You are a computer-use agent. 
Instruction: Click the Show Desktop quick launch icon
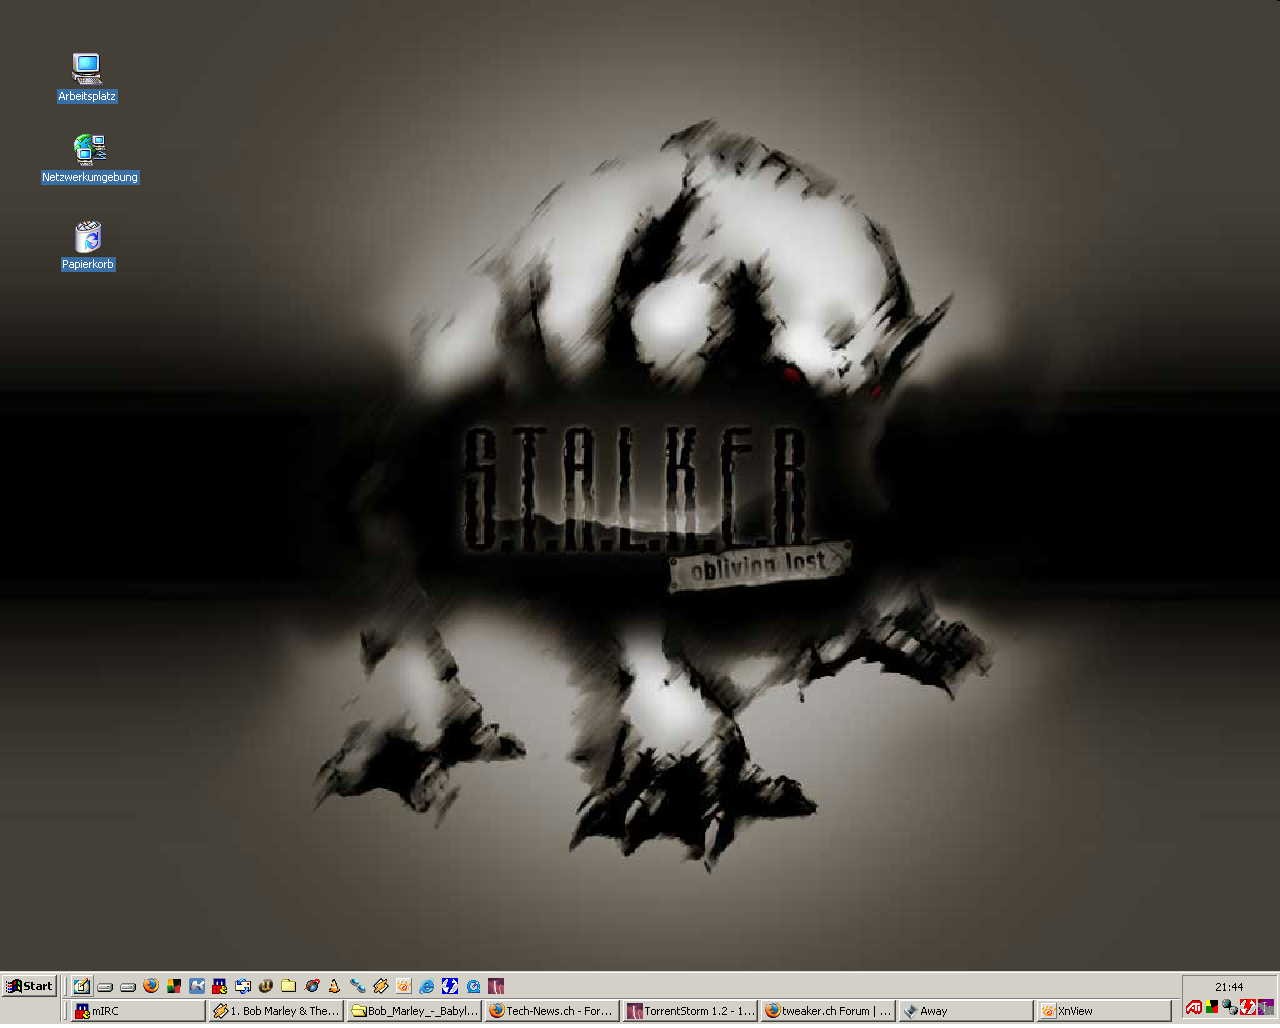pos(82,986)
